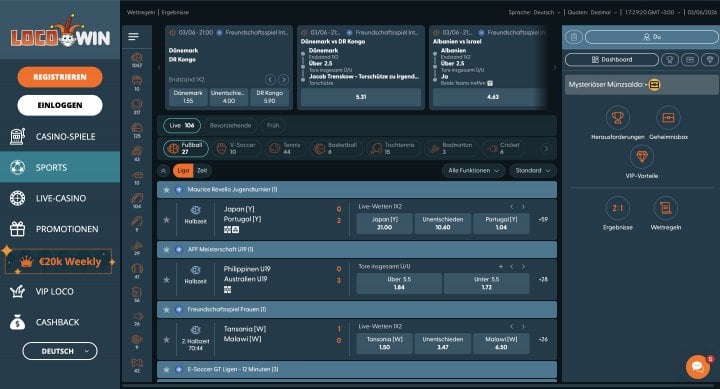
Task: Open Casino-Spiele in the sidebar
Action: pyautogui.click(x=60, y=137)
